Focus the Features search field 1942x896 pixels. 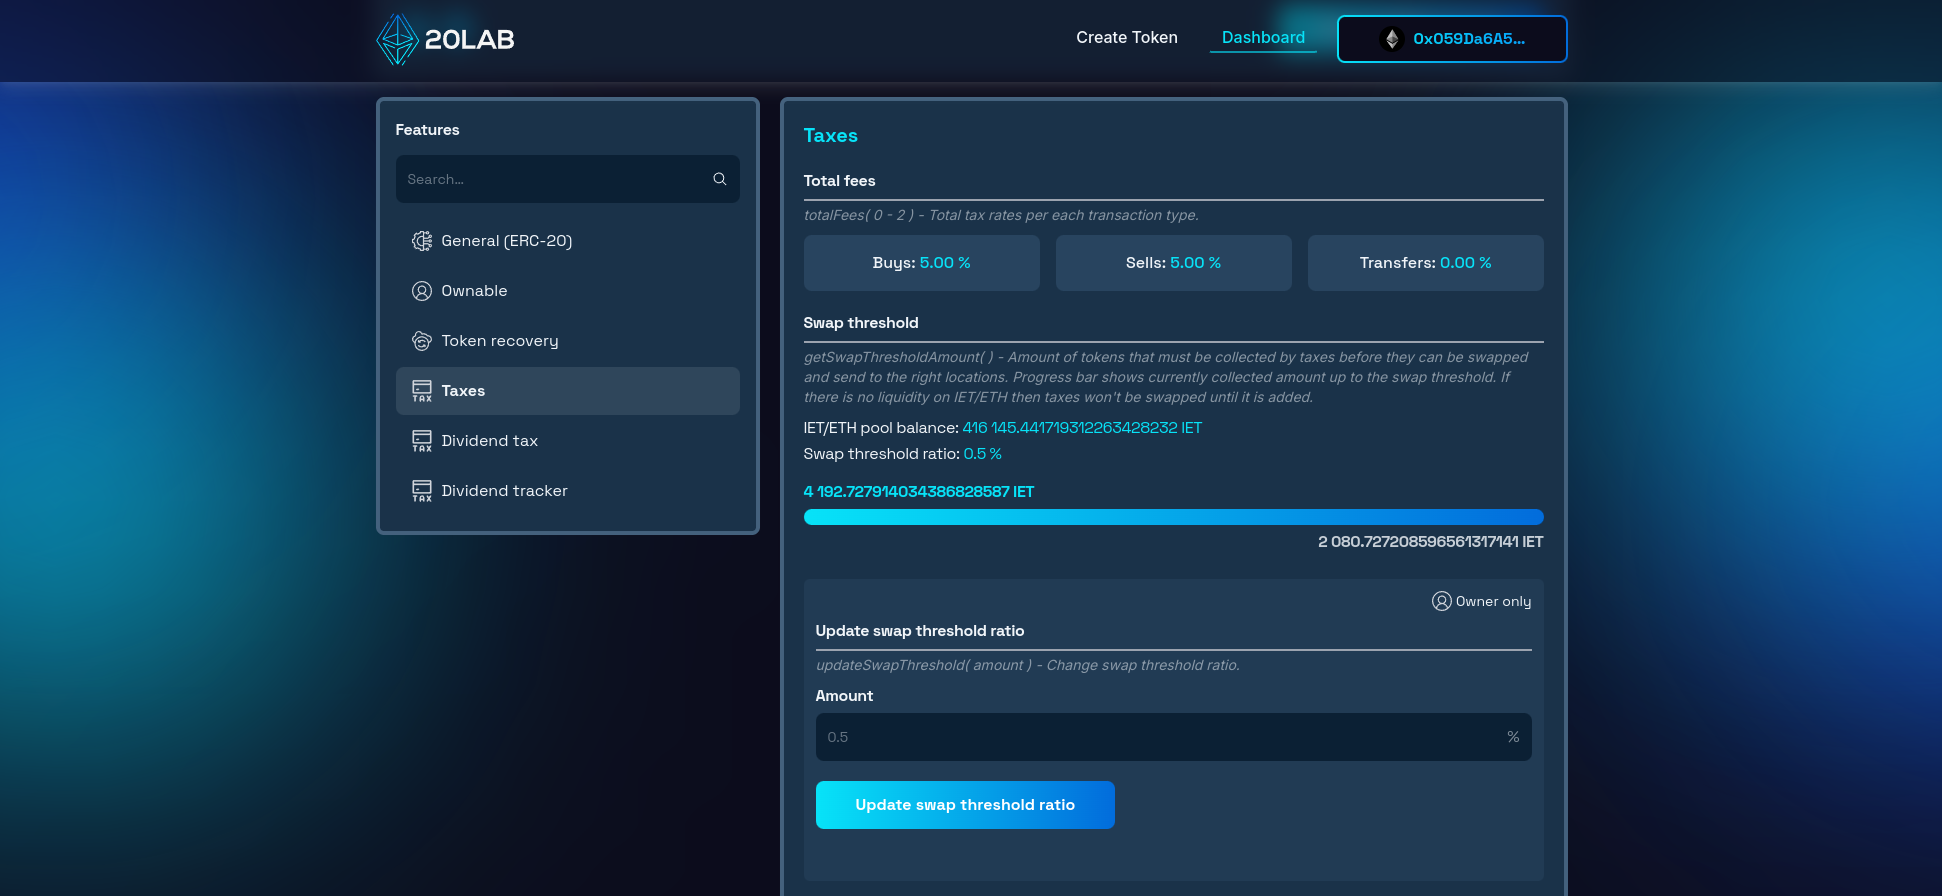[x=568, y=179]
